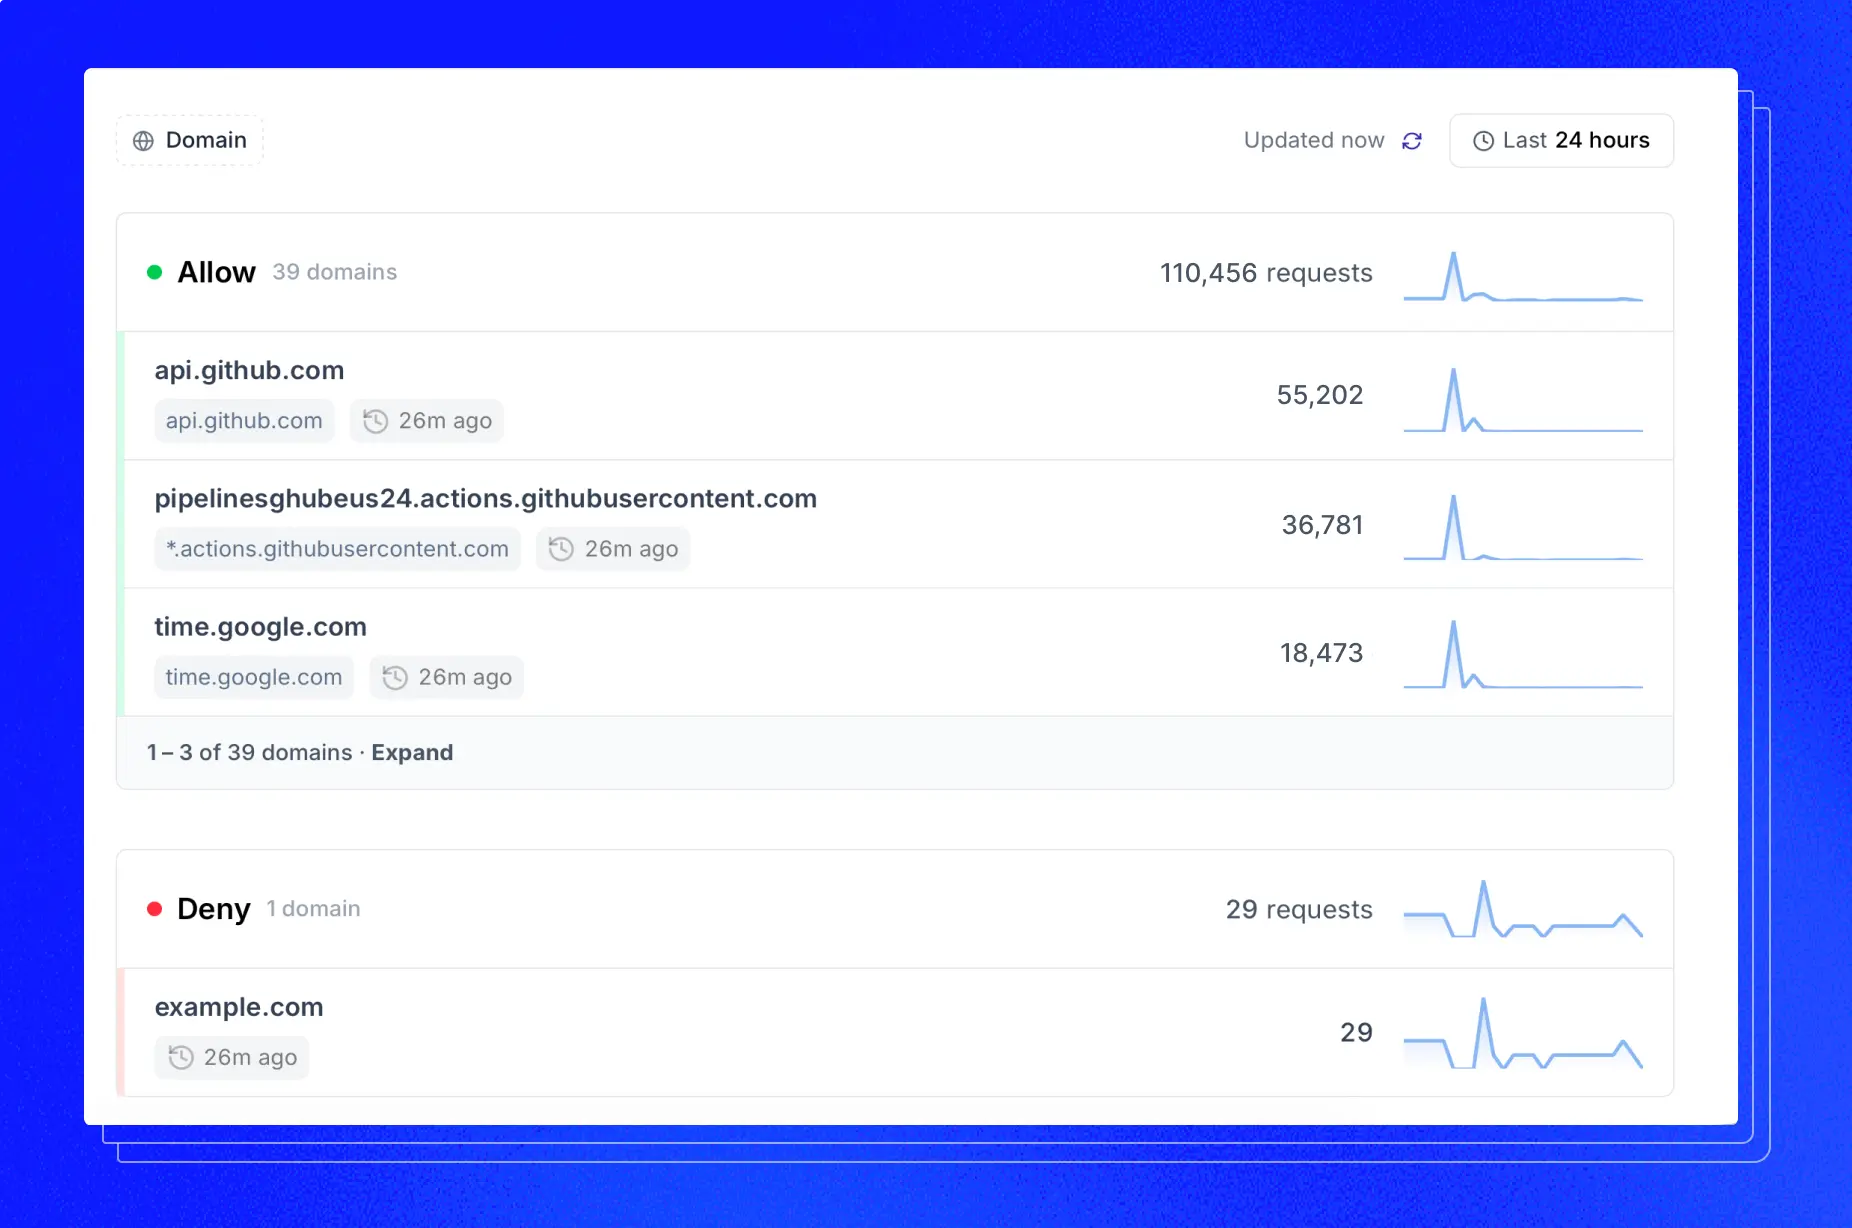Screen dimensions: 1852x1228
Task: Click the '110,456 requests' total
Action: 1266,273
